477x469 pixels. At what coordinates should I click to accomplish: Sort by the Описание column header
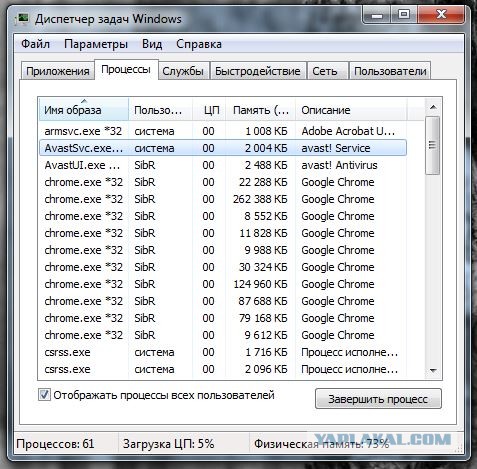(351, 110)
